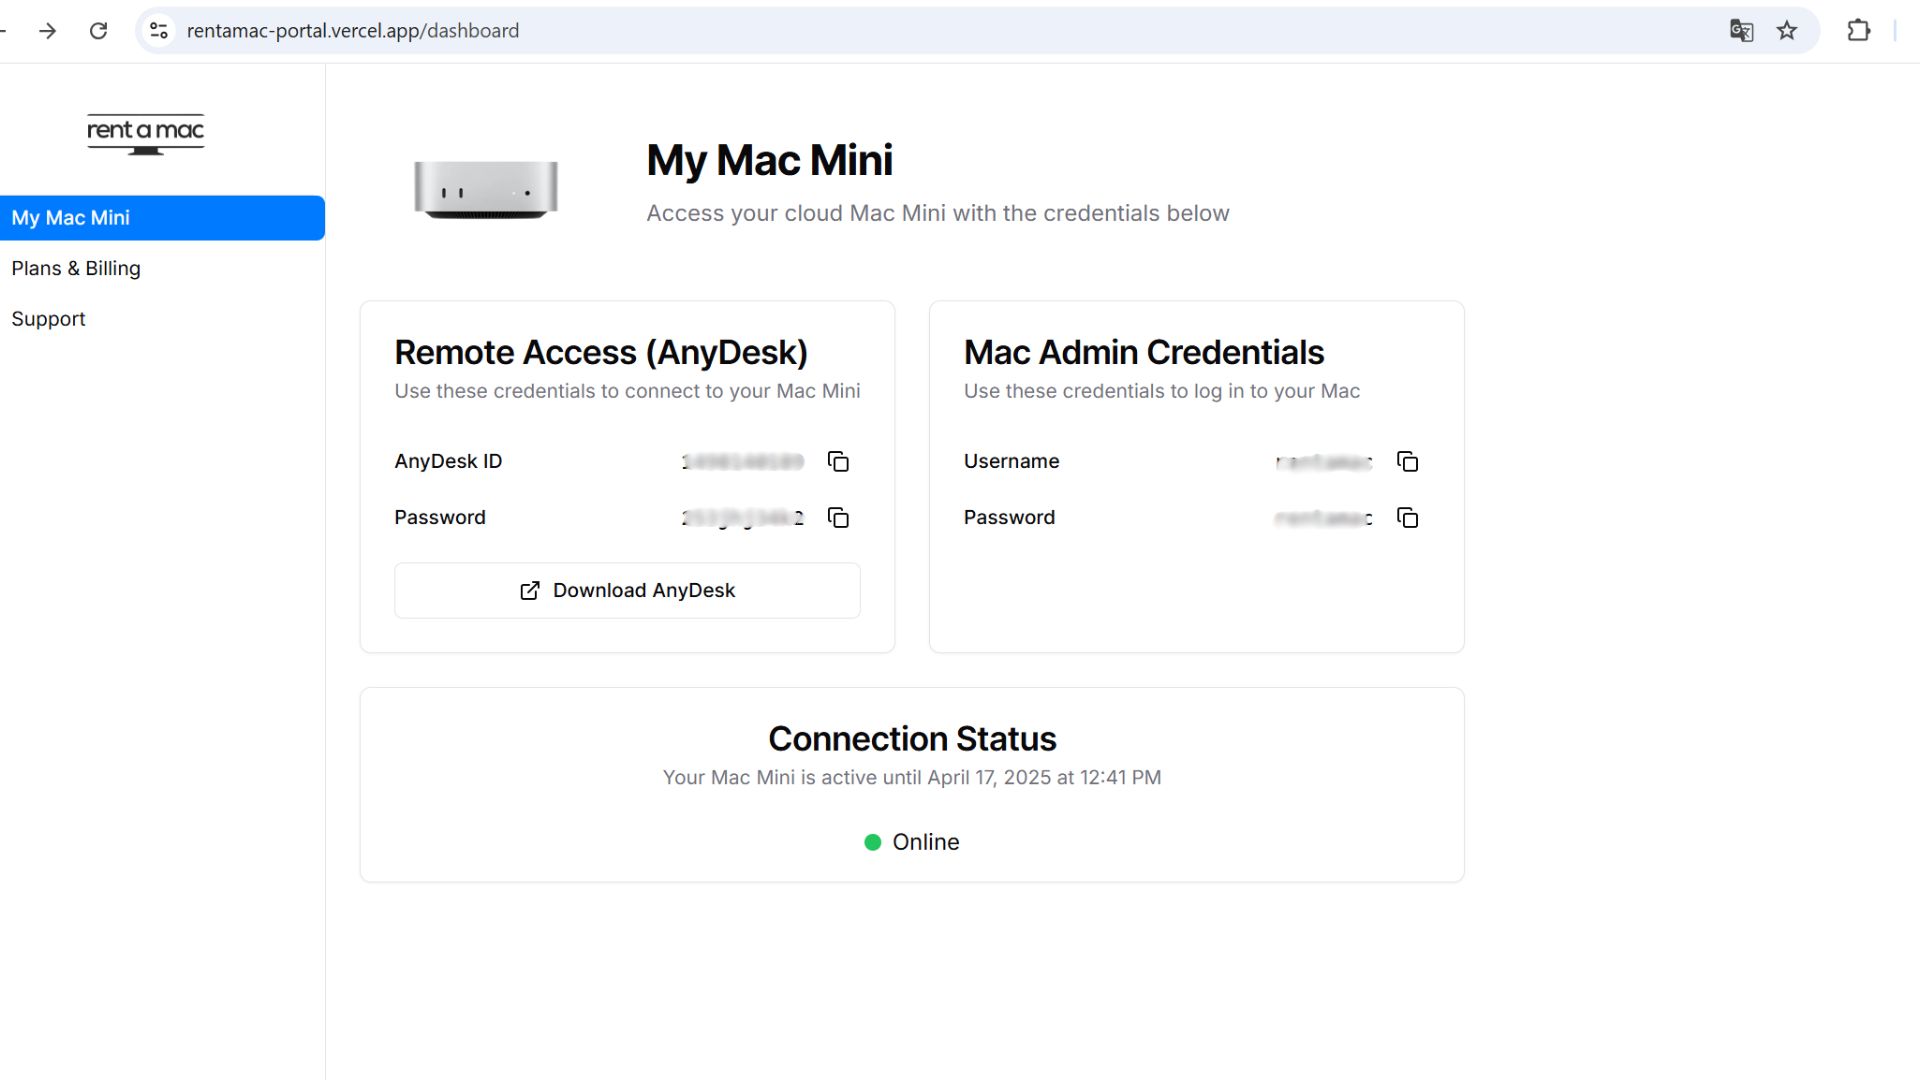Click the blurred AnyDesk ID value
1920x1080 pixels.
[x=743, y=461]
